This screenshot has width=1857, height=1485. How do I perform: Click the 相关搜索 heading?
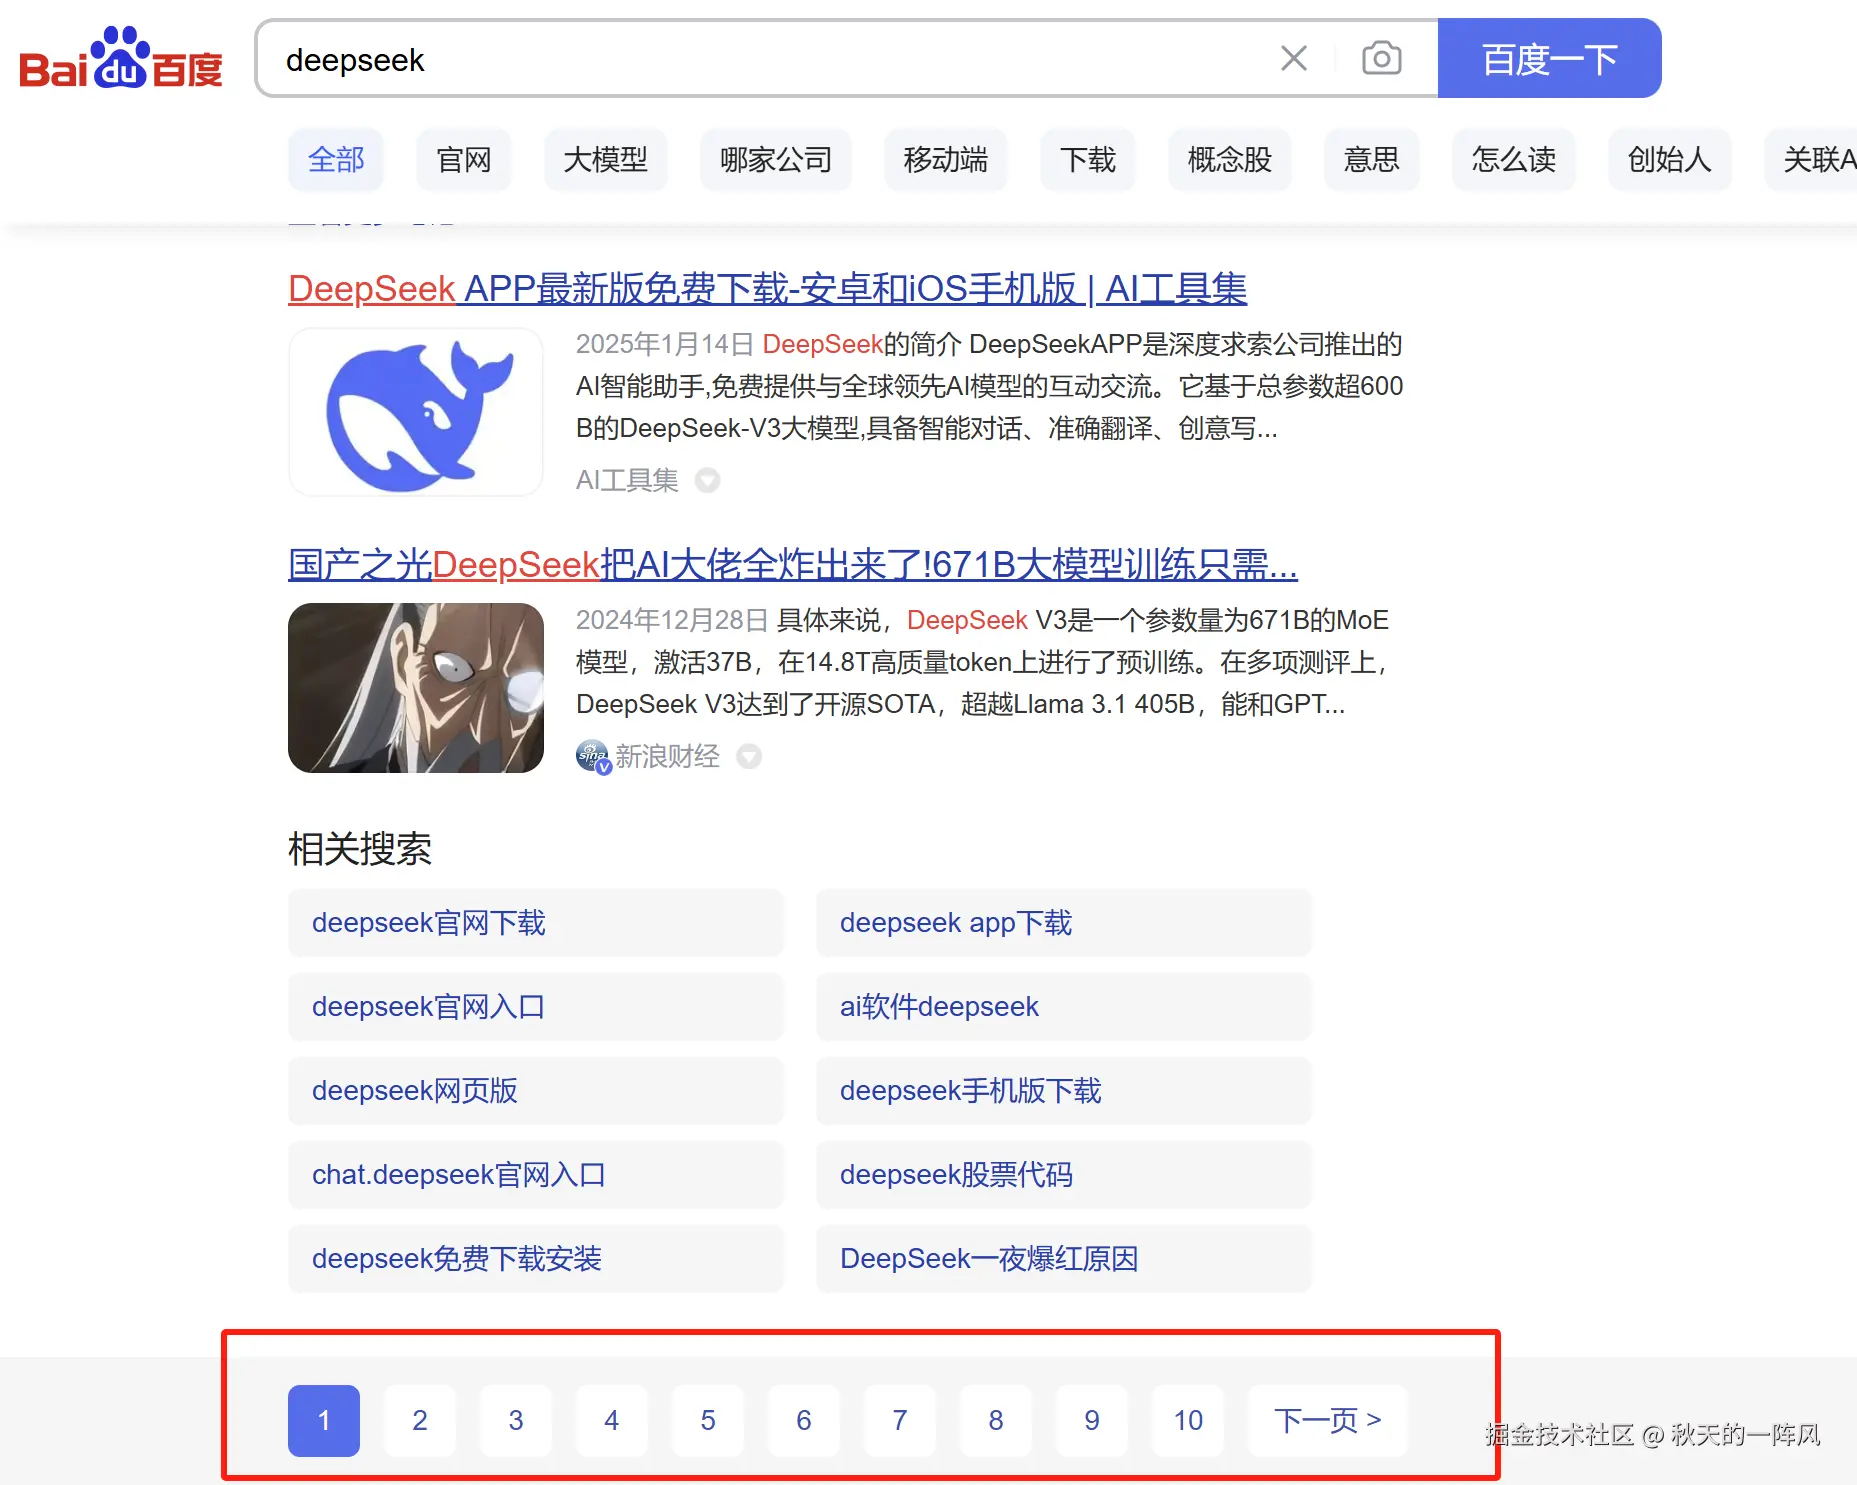click(x=360, y=849)
